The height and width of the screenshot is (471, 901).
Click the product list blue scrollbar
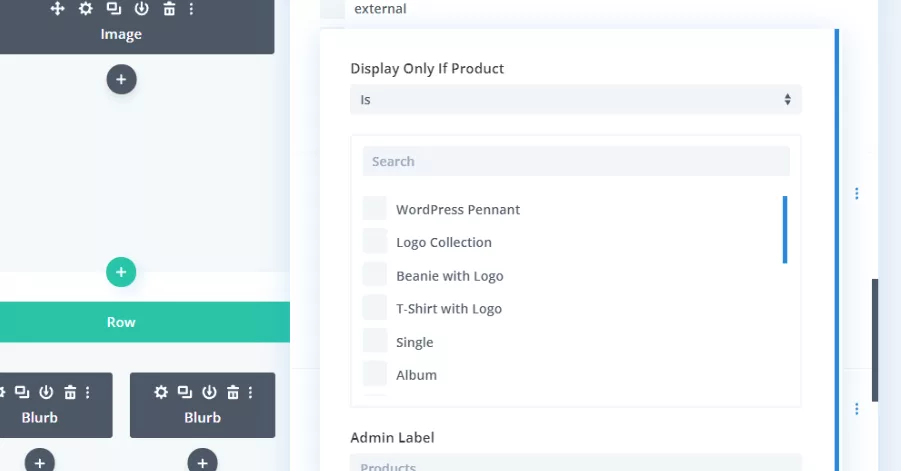[785, 230]
